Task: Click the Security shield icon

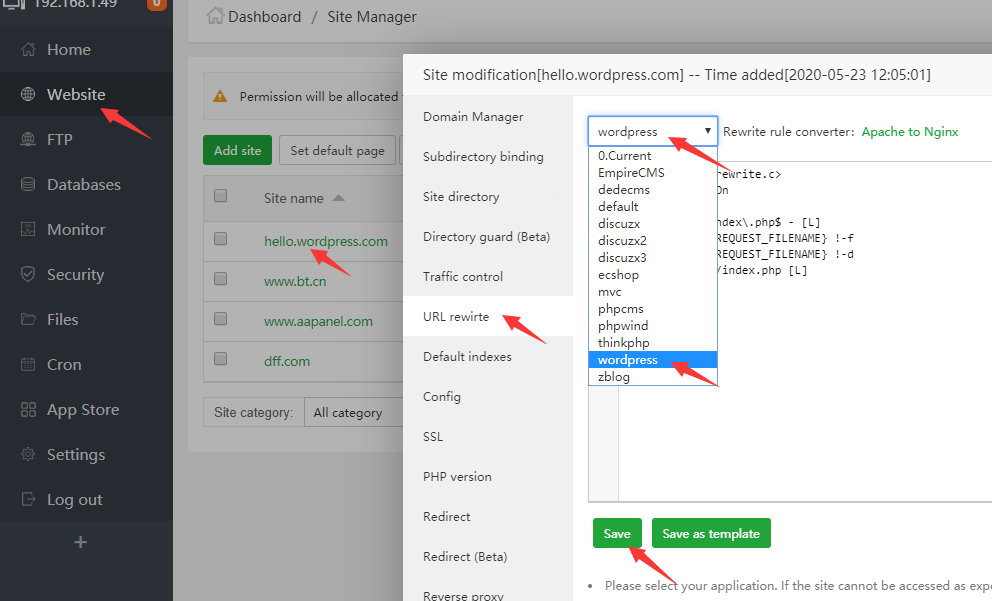Action: click(x=28, y=275)
